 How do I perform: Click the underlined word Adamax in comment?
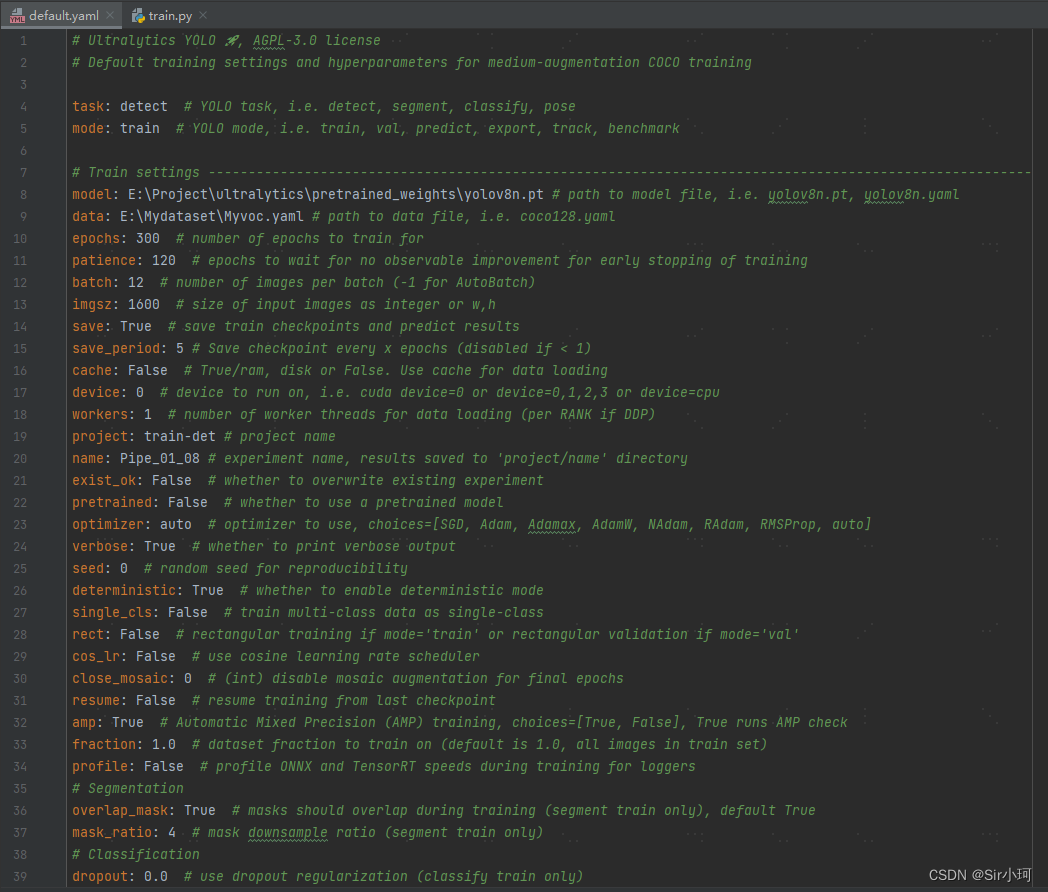point(552,525)
